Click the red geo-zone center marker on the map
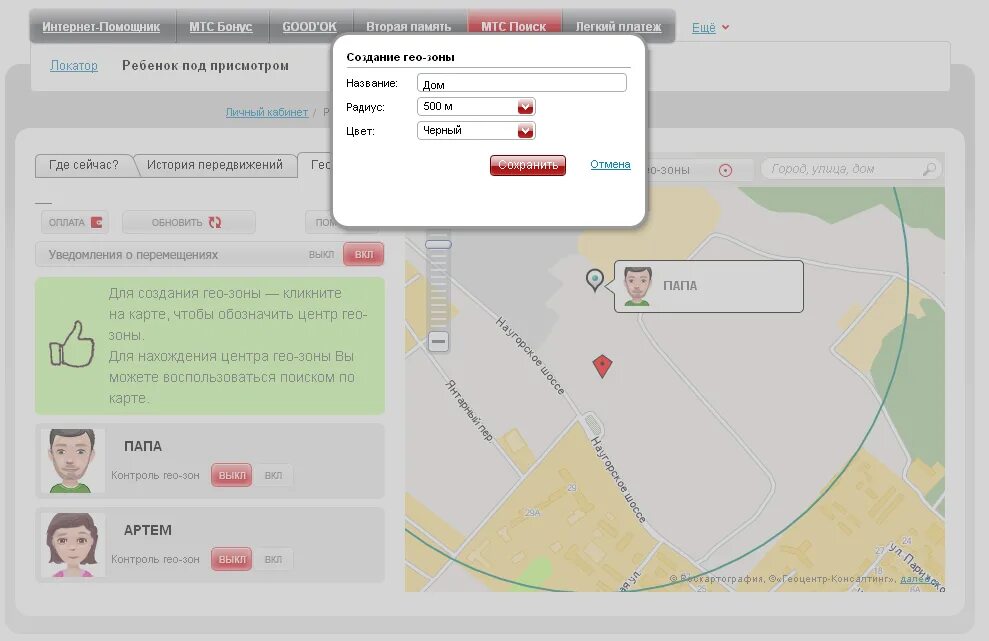 [x=602, y=366]
